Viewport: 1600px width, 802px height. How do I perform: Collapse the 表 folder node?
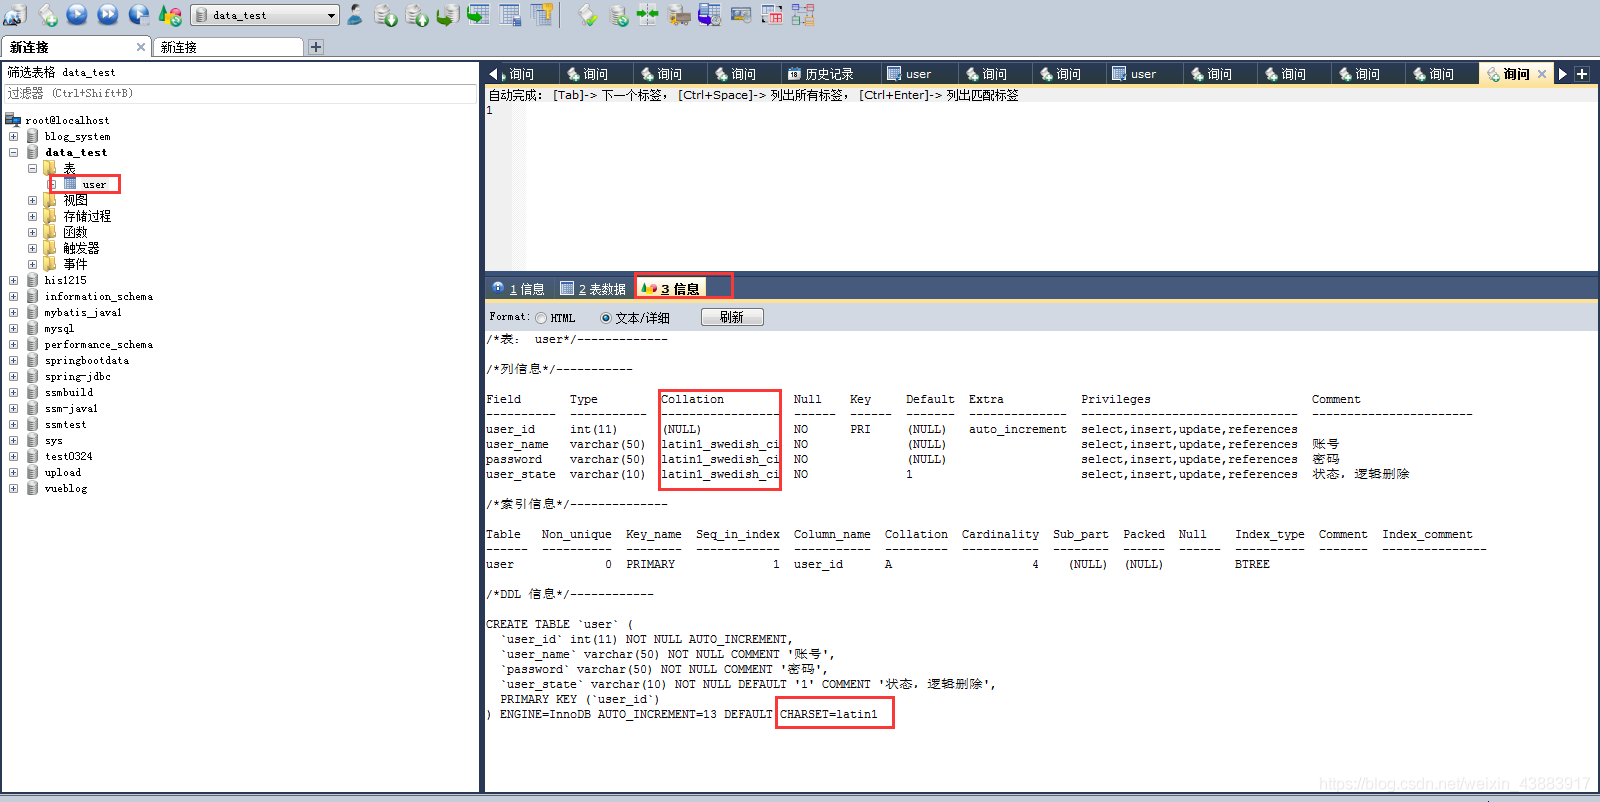tap(32, 168)
